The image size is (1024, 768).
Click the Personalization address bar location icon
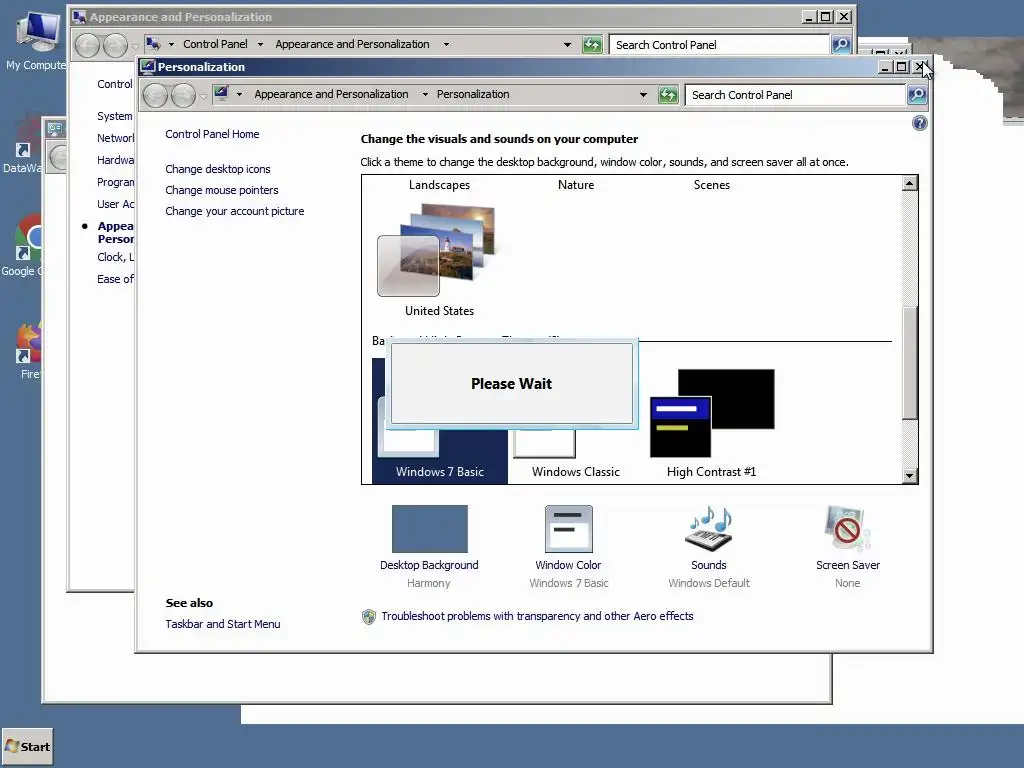pos(221,94)
